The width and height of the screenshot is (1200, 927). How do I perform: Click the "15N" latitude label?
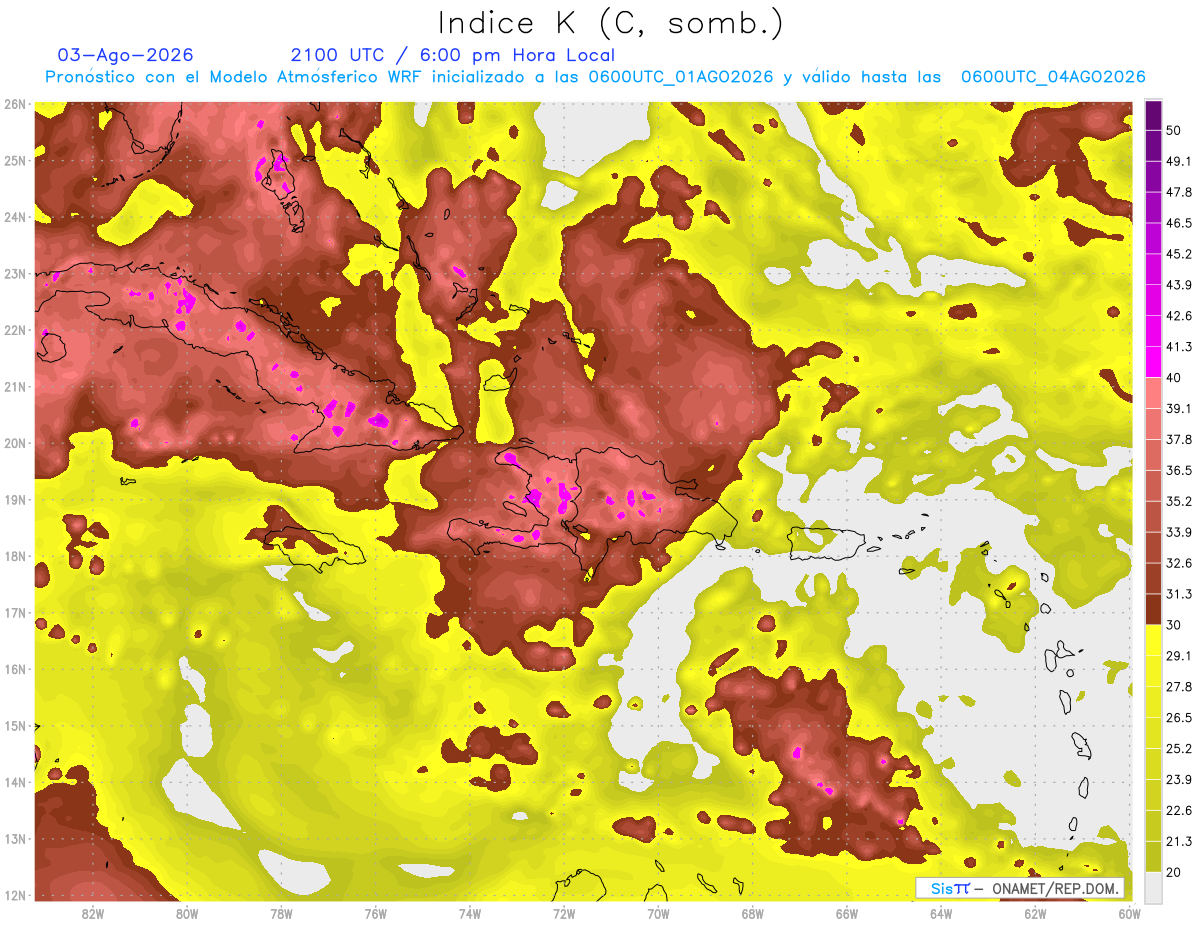coord(14,726)
